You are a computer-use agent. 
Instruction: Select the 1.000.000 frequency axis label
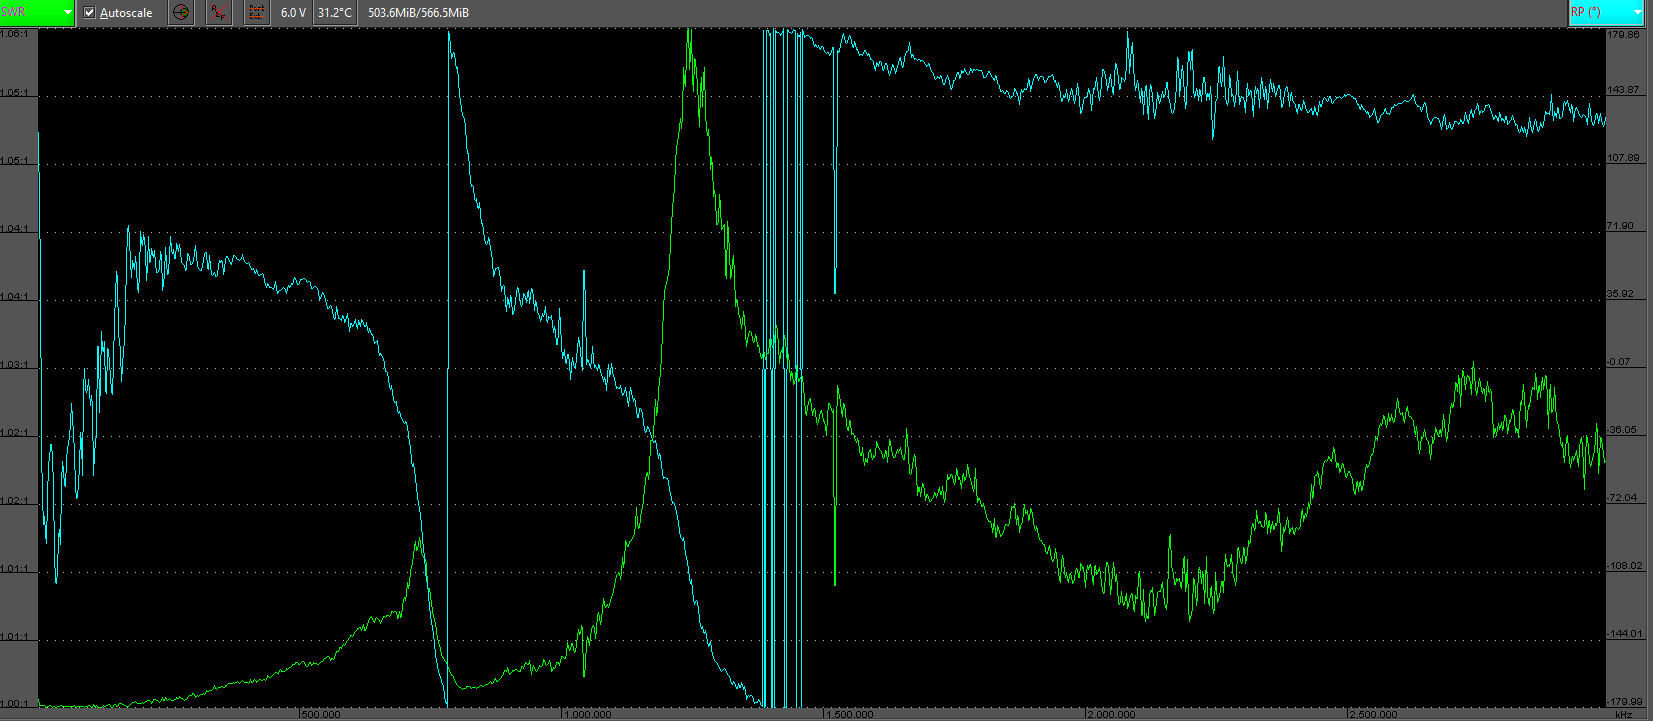587,715
